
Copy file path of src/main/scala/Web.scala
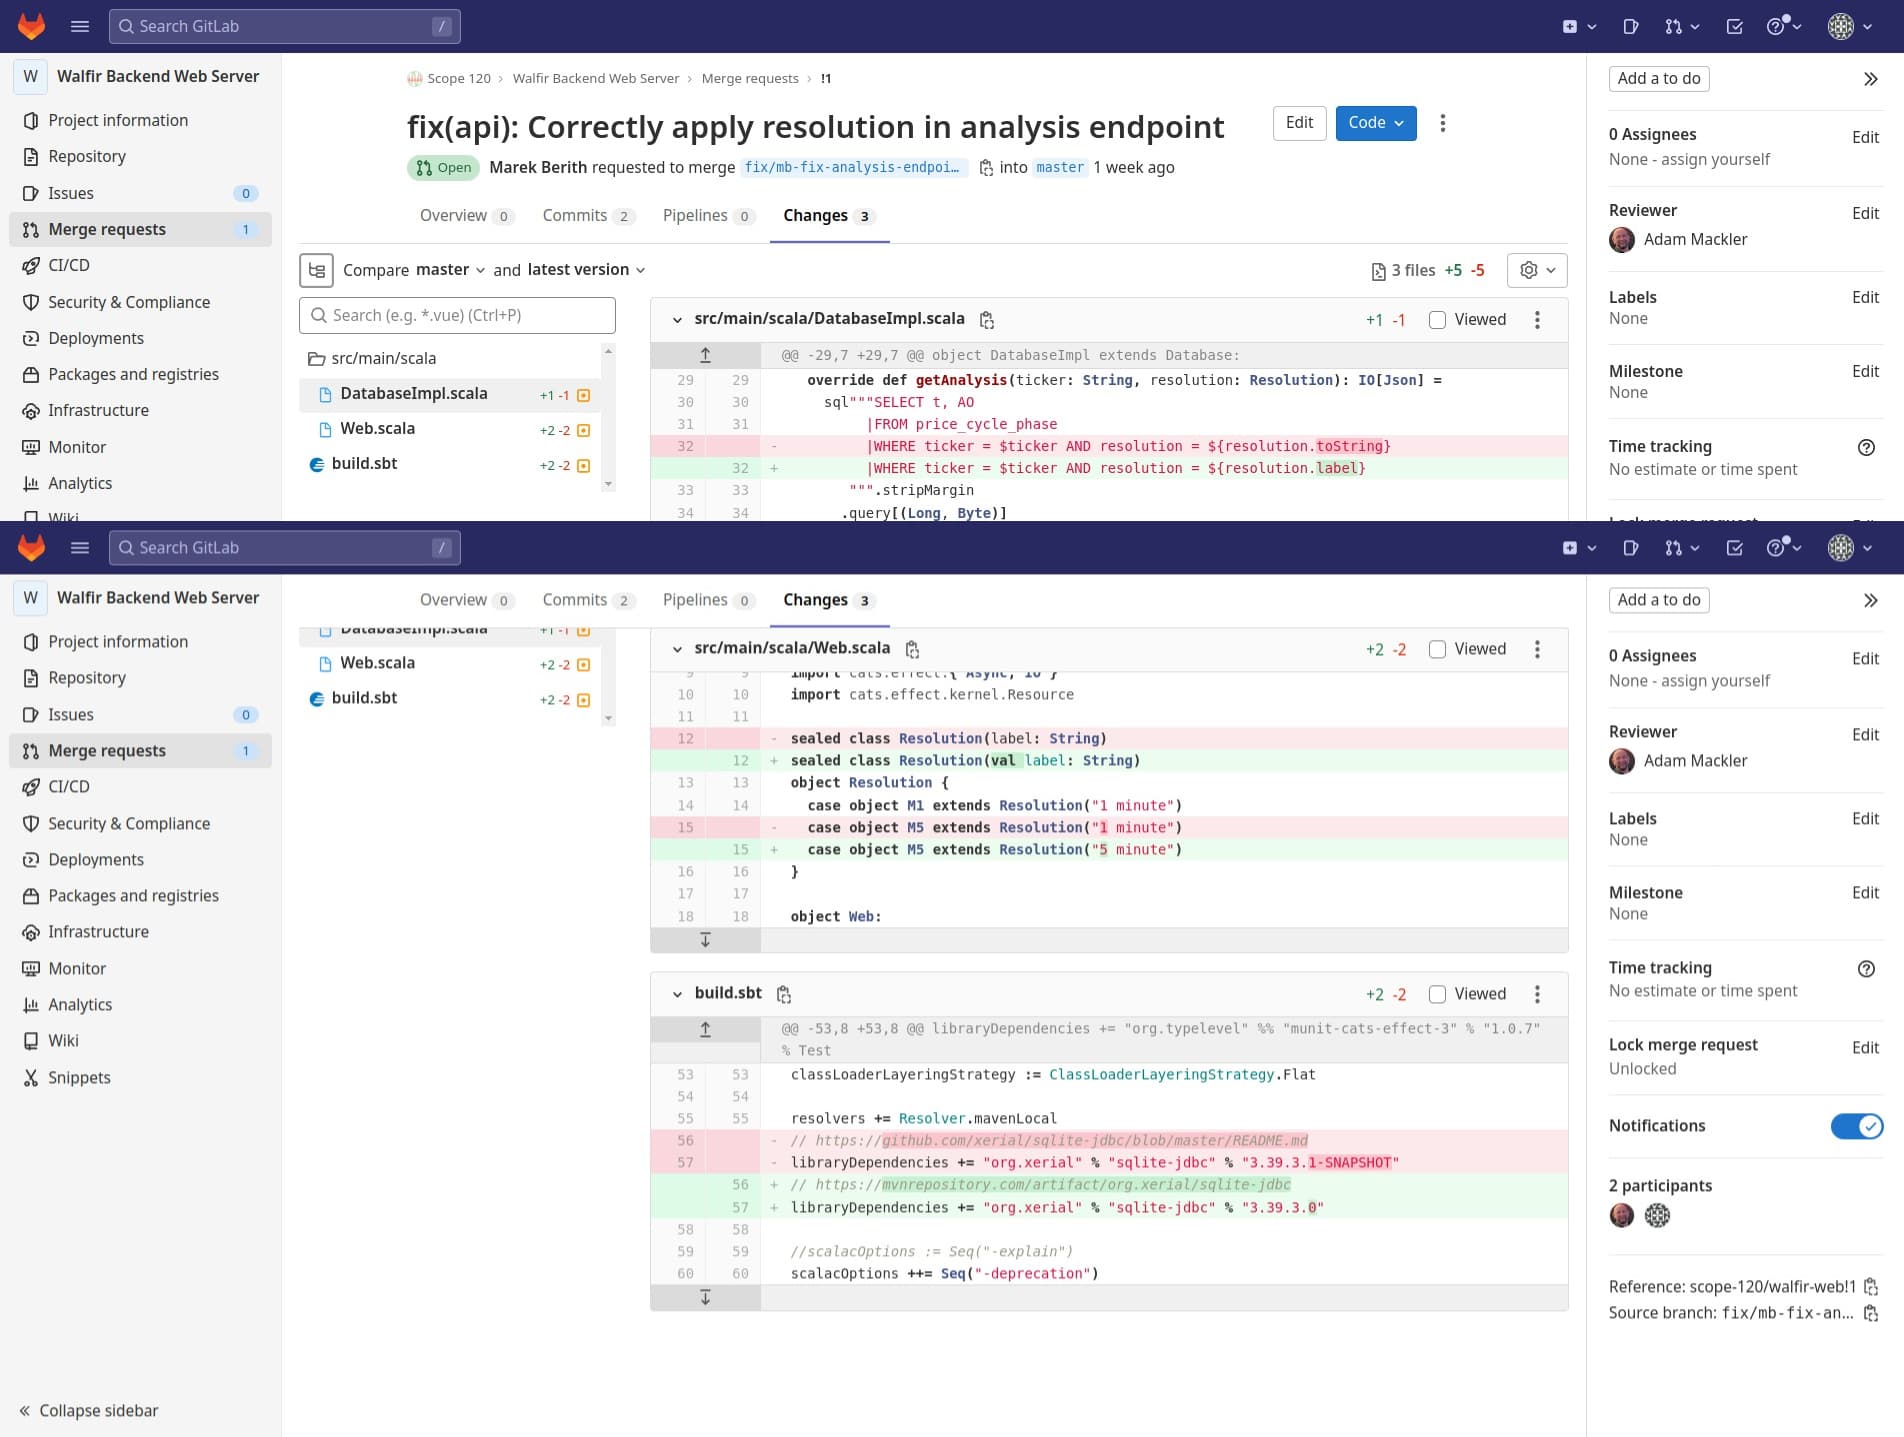coord(912,649)
